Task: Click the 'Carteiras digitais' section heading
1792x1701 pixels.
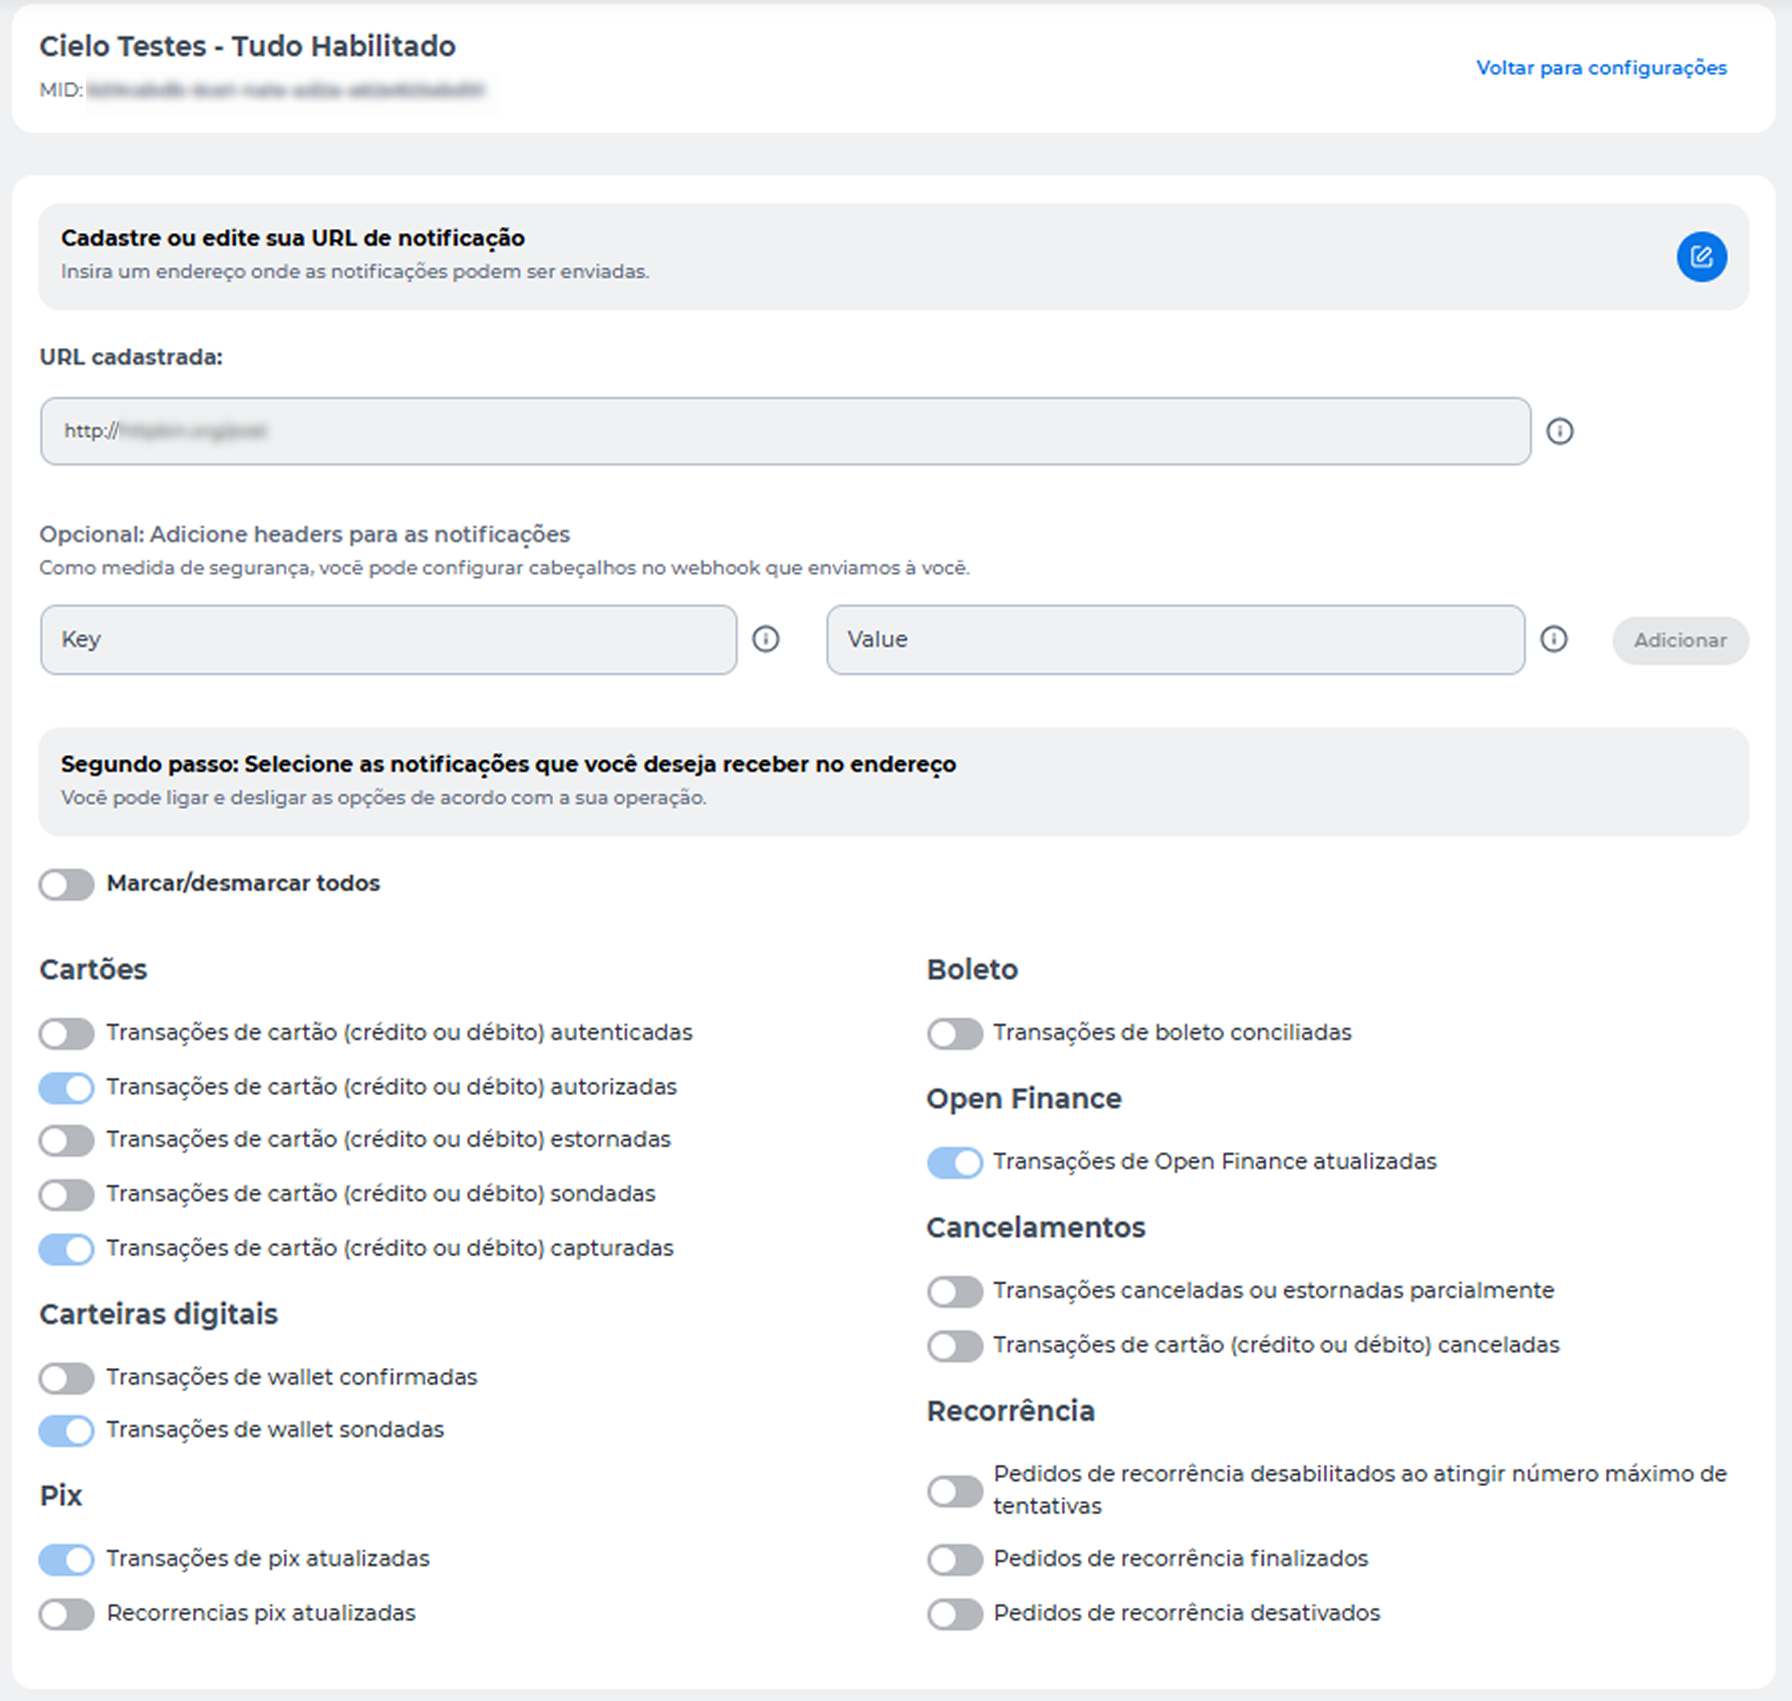Action: 158,1314
